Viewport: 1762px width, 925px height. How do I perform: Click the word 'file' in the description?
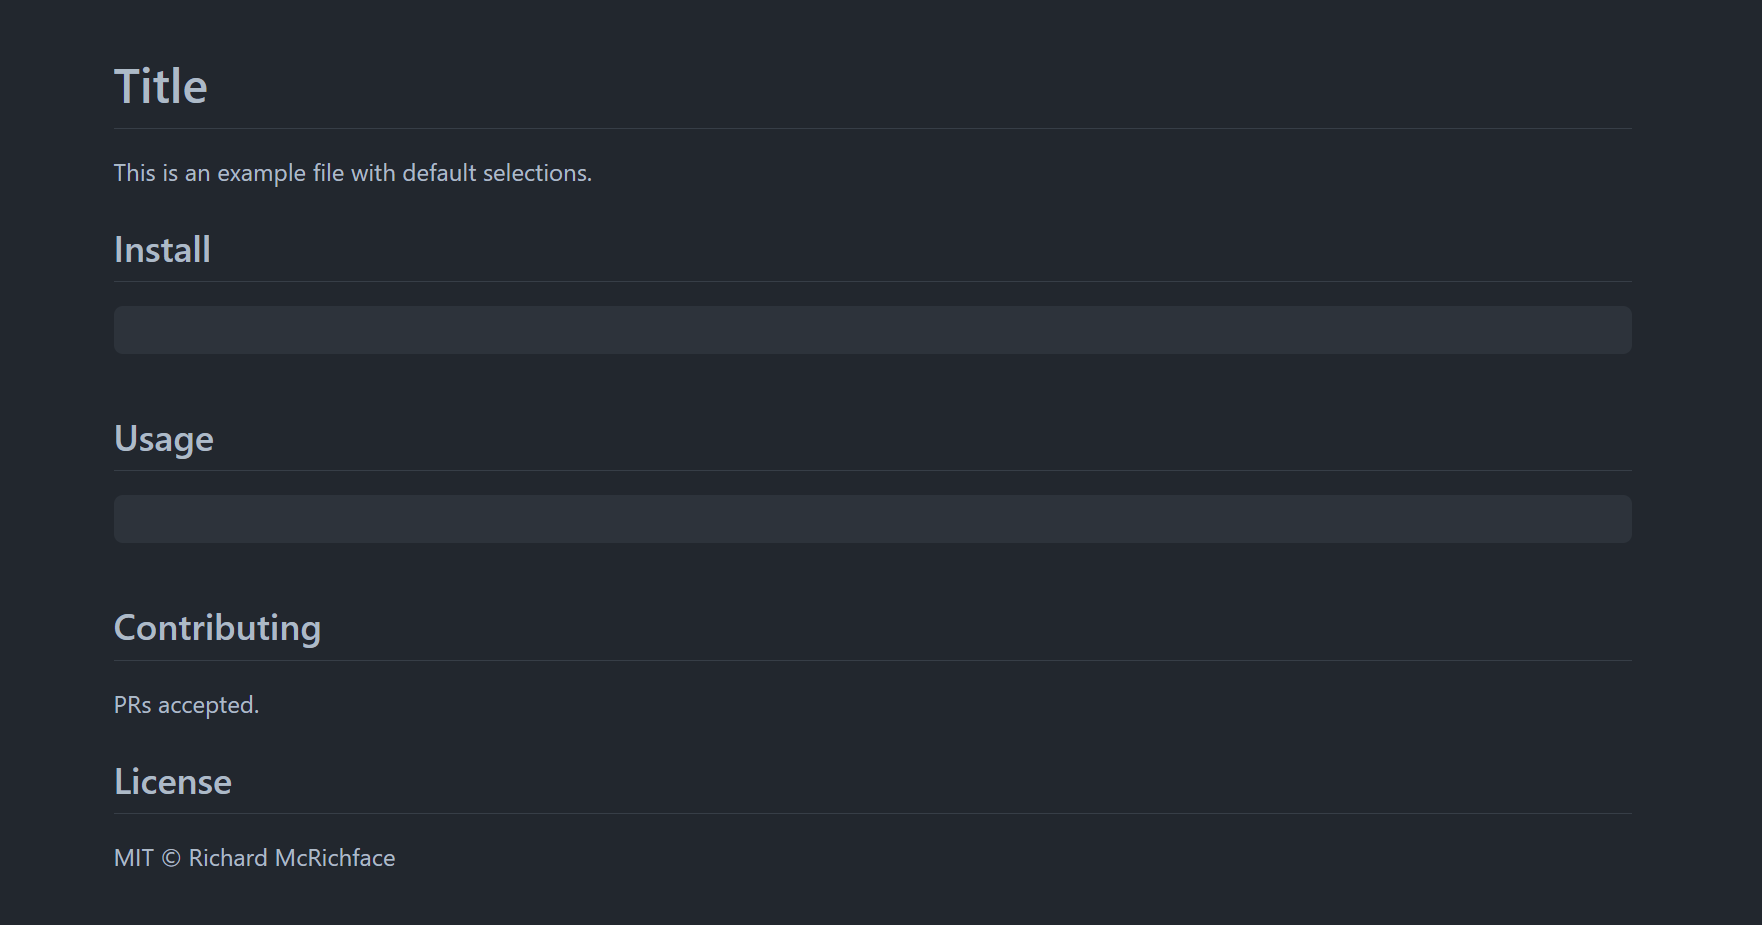pyautogui.click(x=328, y=173)
